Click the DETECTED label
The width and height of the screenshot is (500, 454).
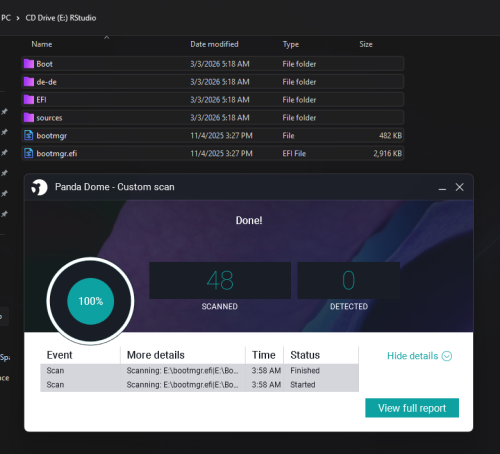[349, 306]
